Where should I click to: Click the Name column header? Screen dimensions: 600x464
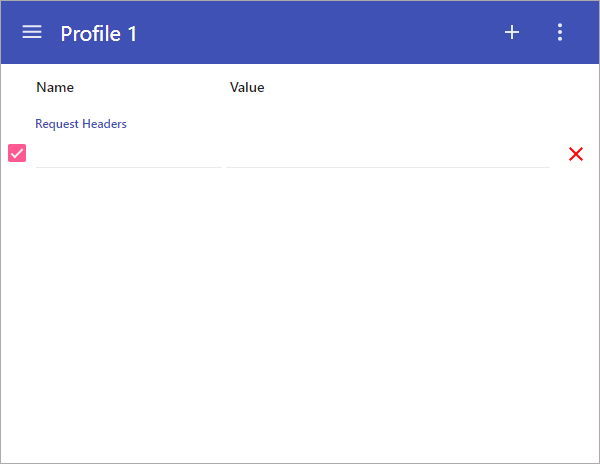(x=55, y=87)
